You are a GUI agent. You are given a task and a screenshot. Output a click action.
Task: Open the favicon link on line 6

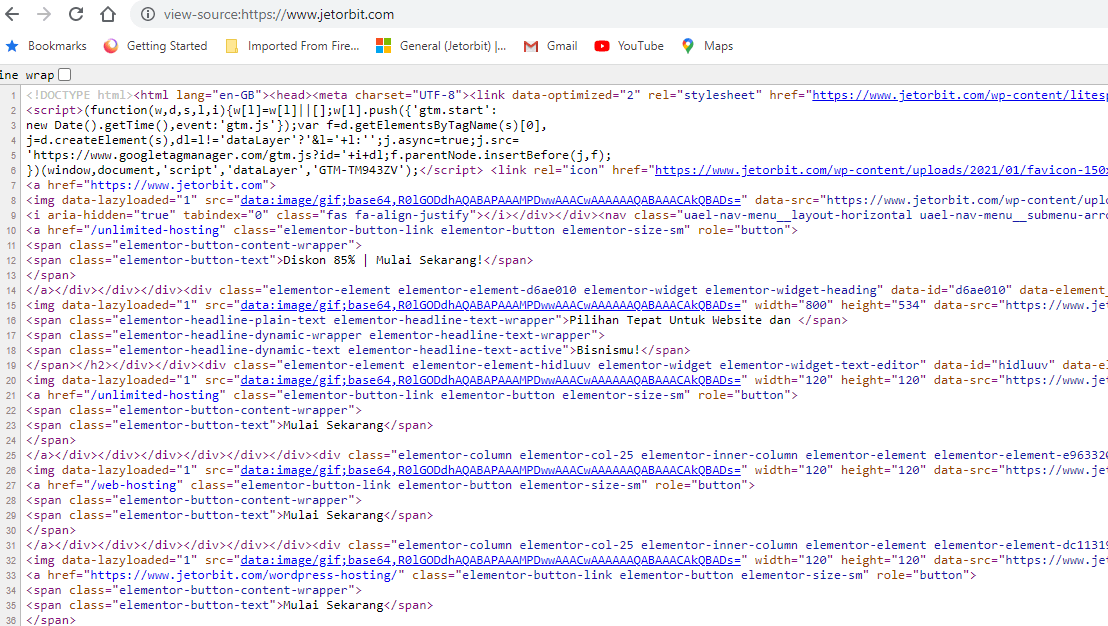(x=881, y=170)
